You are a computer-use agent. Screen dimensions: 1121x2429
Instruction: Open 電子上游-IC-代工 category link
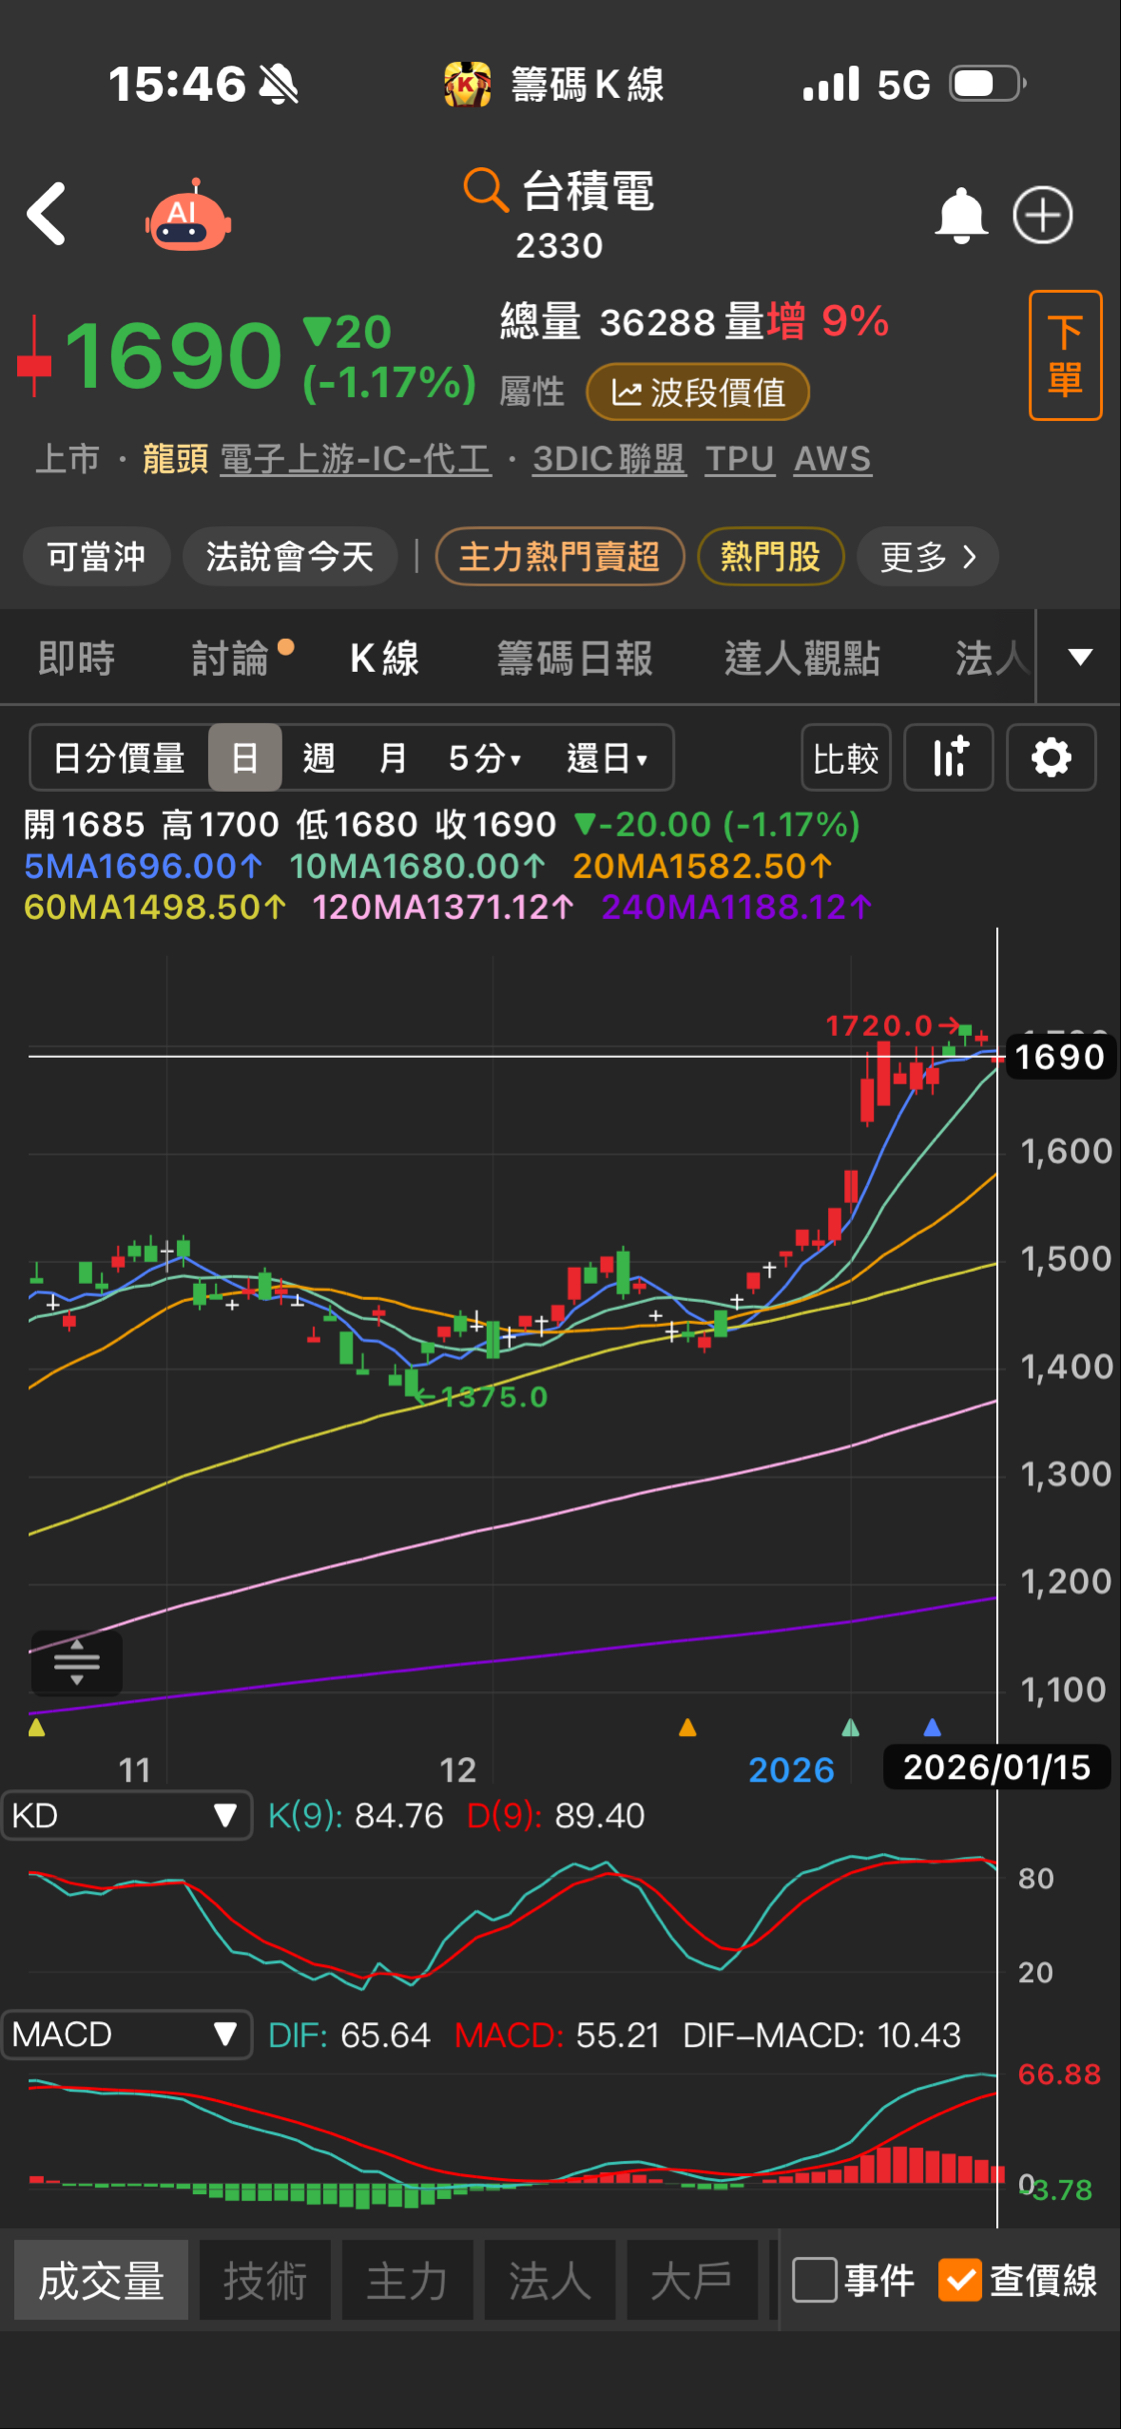pyautogui.click(x=355, y=459)
